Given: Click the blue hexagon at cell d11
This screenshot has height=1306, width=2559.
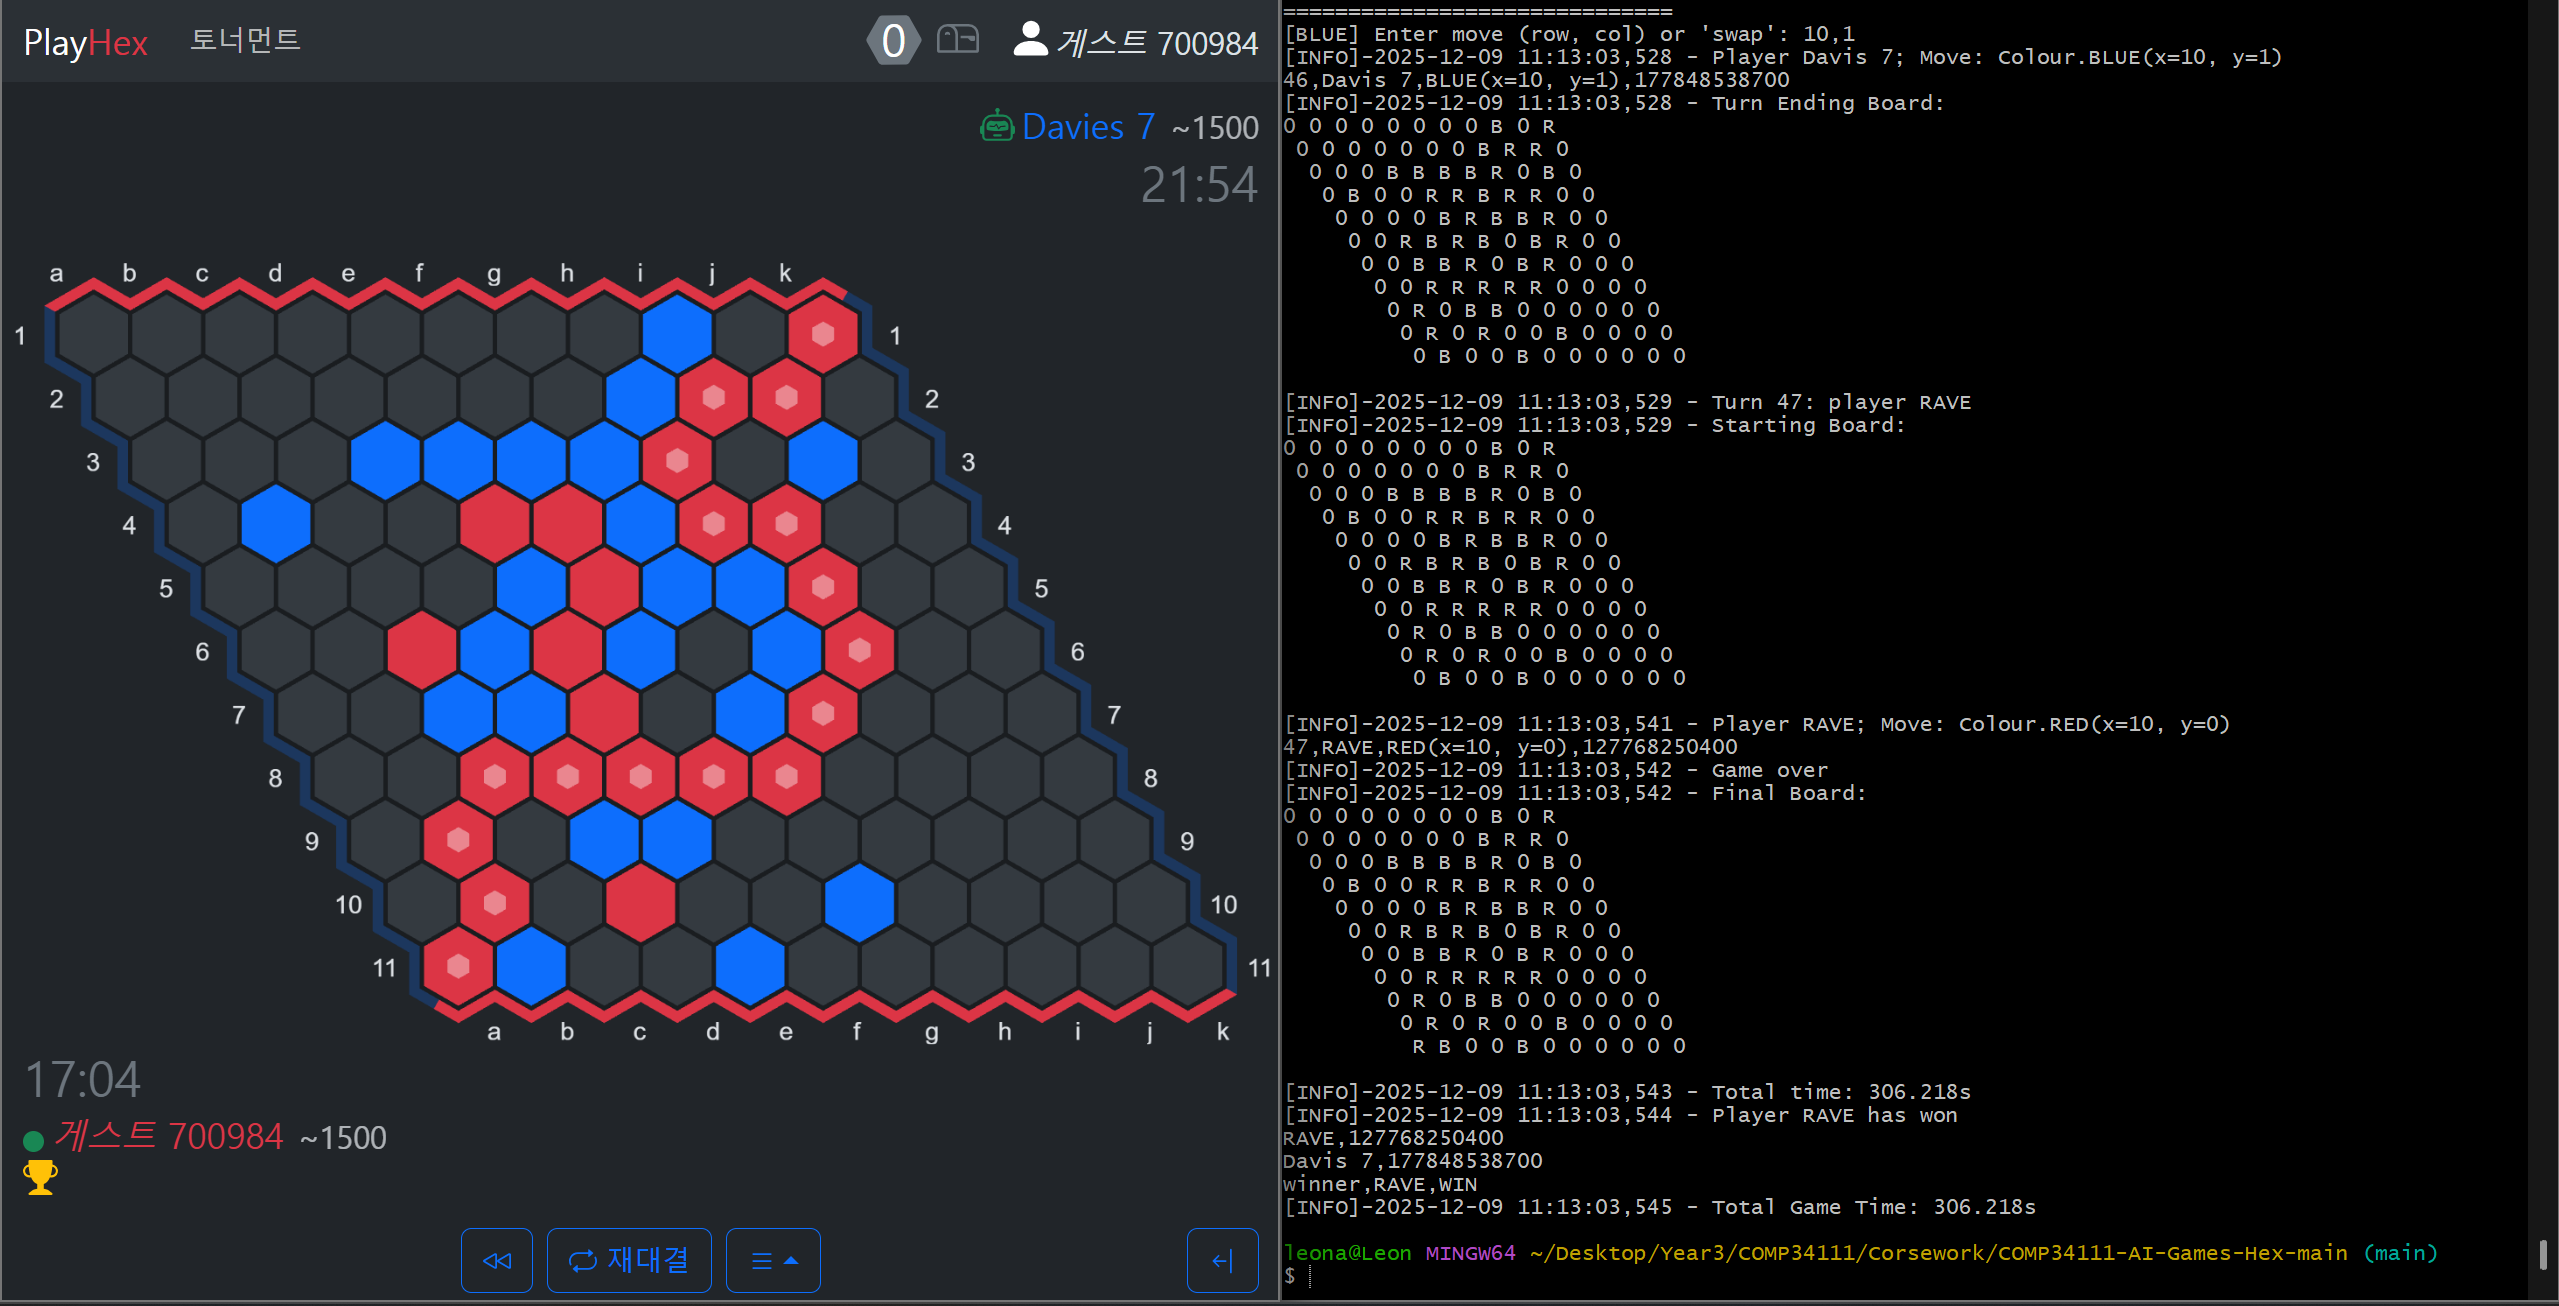Looking at the screenshot, I should click(750, 966).
